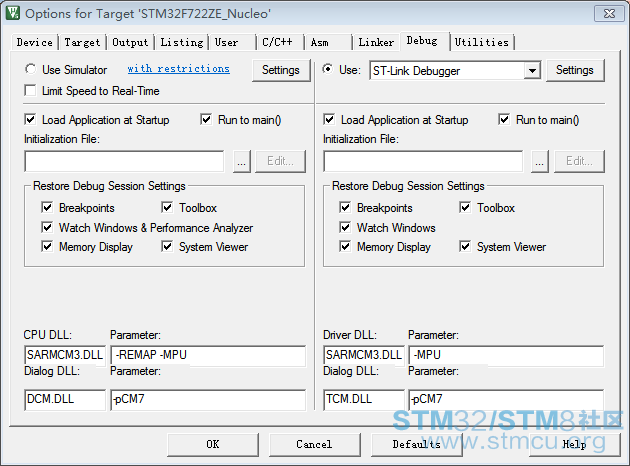Open the Linker tab
Image resolution: width=630 pixels, height=466 pixels.
pyautogui.click(x=376, y=42)
